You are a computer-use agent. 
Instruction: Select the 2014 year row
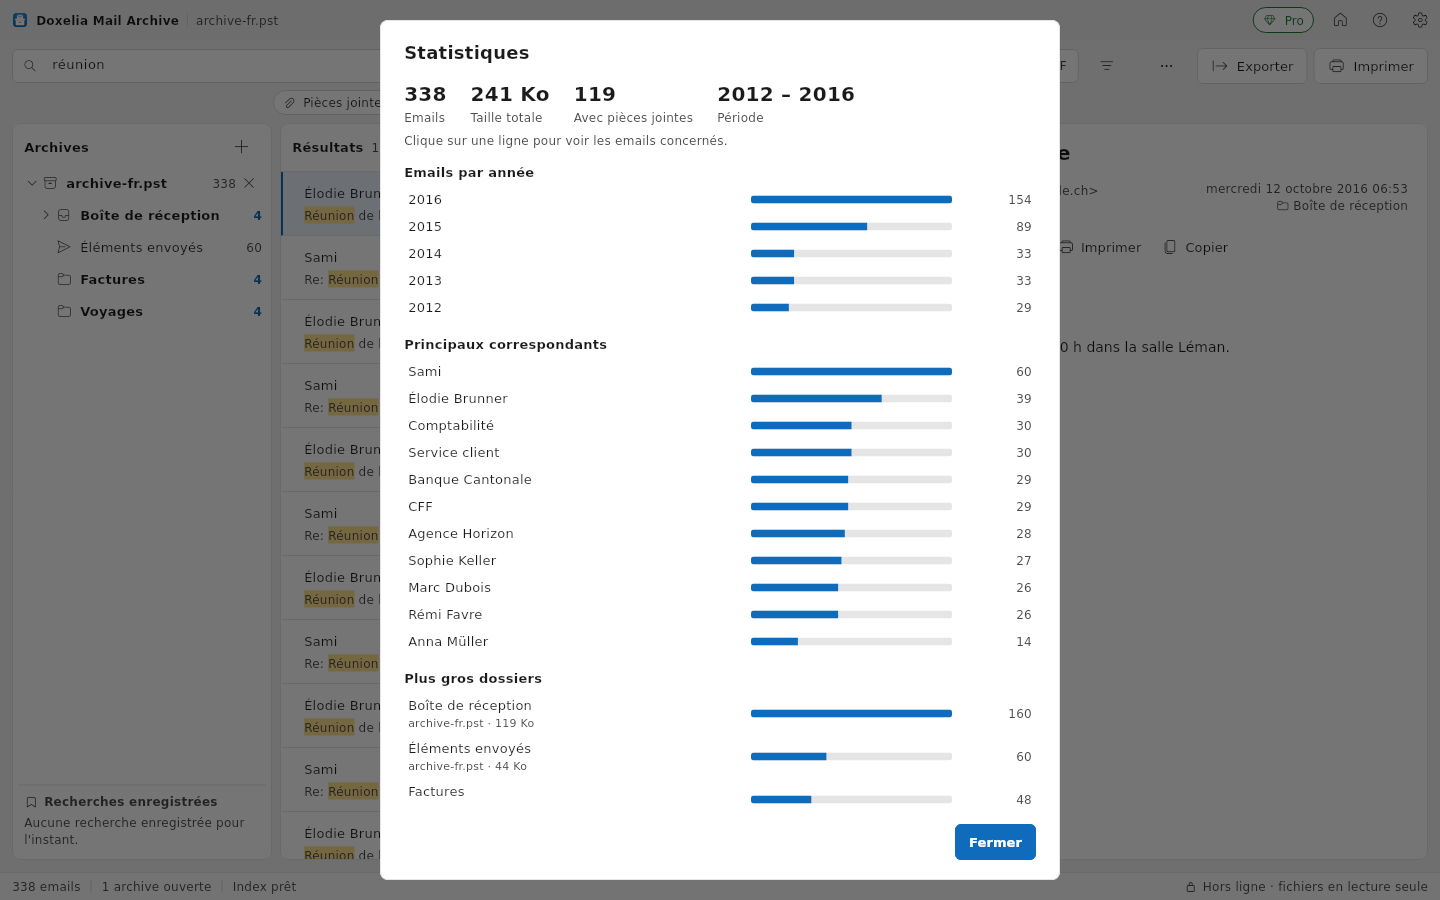[720, 253]
